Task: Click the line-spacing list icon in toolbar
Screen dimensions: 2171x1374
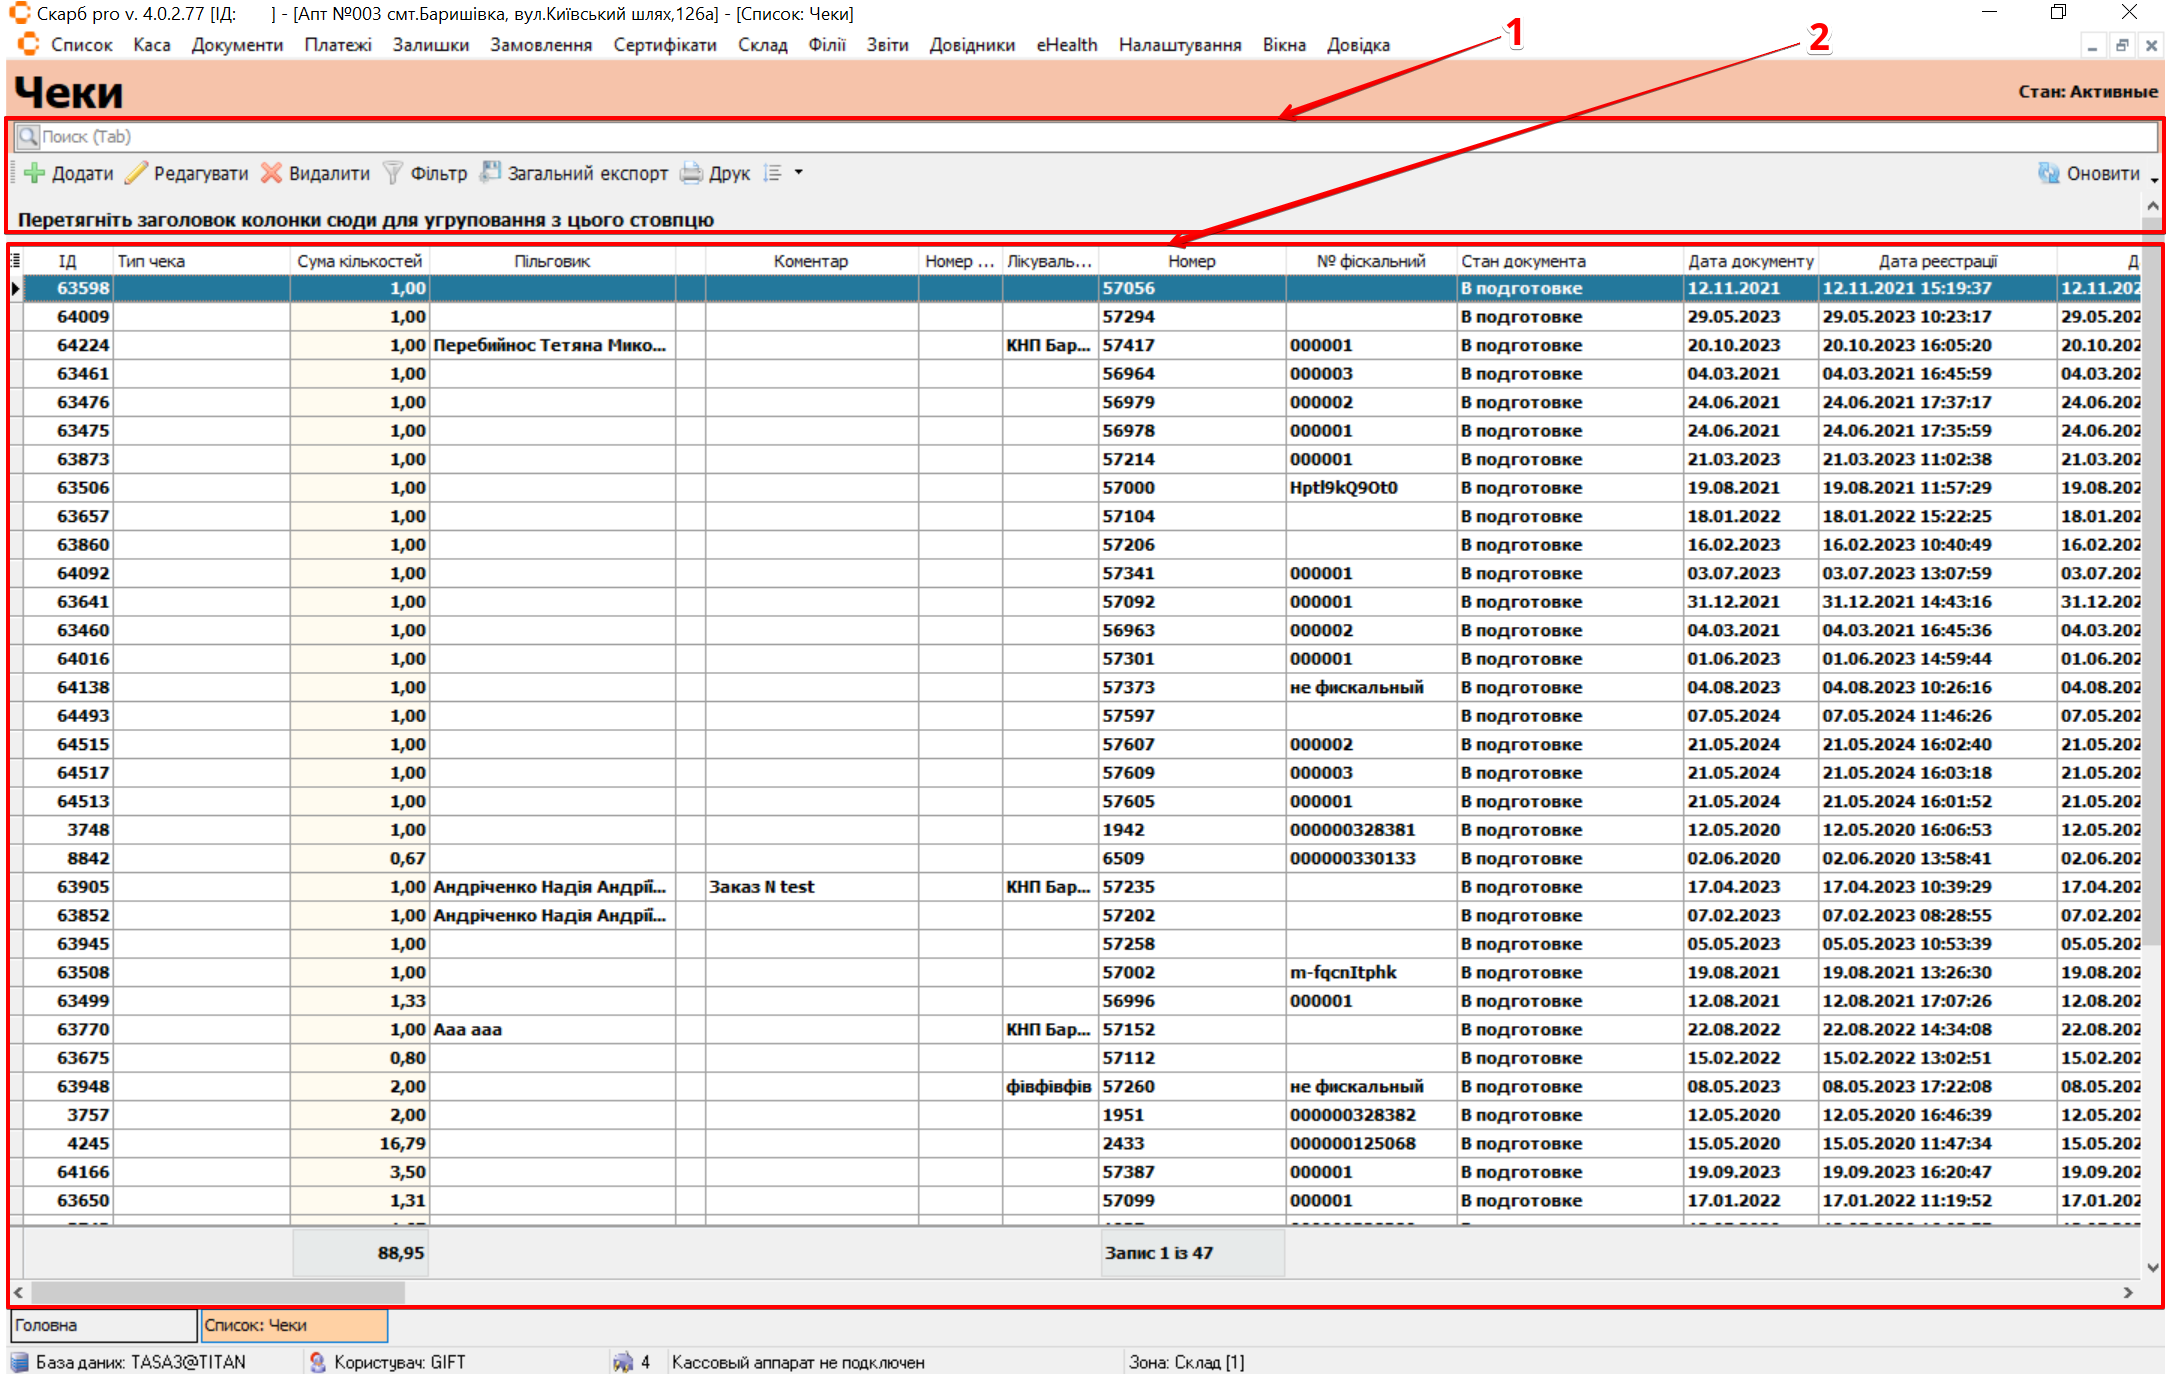Action: coord(773,173)
